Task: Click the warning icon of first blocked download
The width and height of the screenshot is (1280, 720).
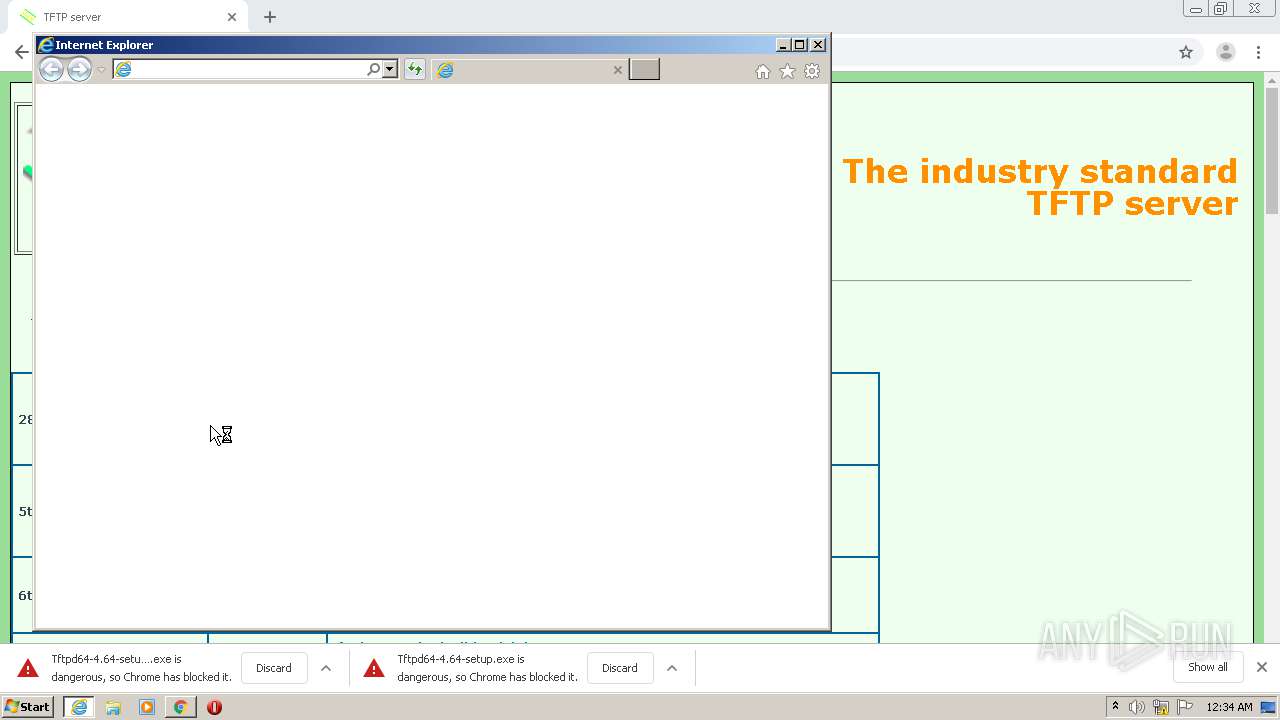Action: pyautogui.click(x=28, y=668)
